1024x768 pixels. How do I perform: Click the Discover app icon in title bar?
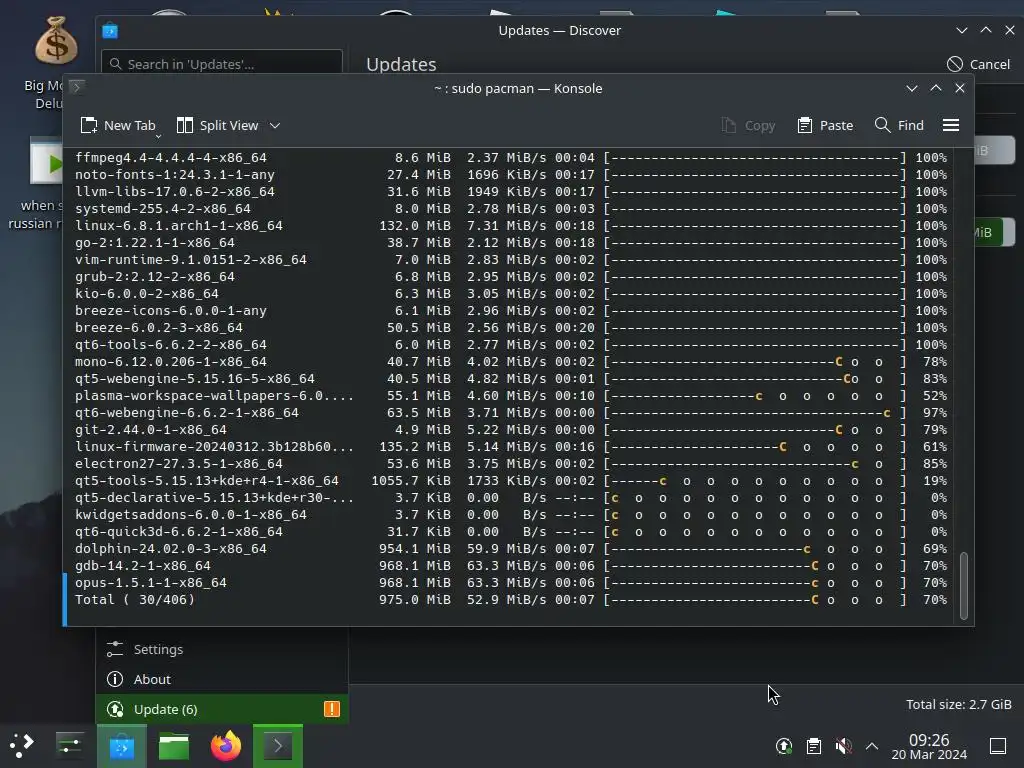110,31
